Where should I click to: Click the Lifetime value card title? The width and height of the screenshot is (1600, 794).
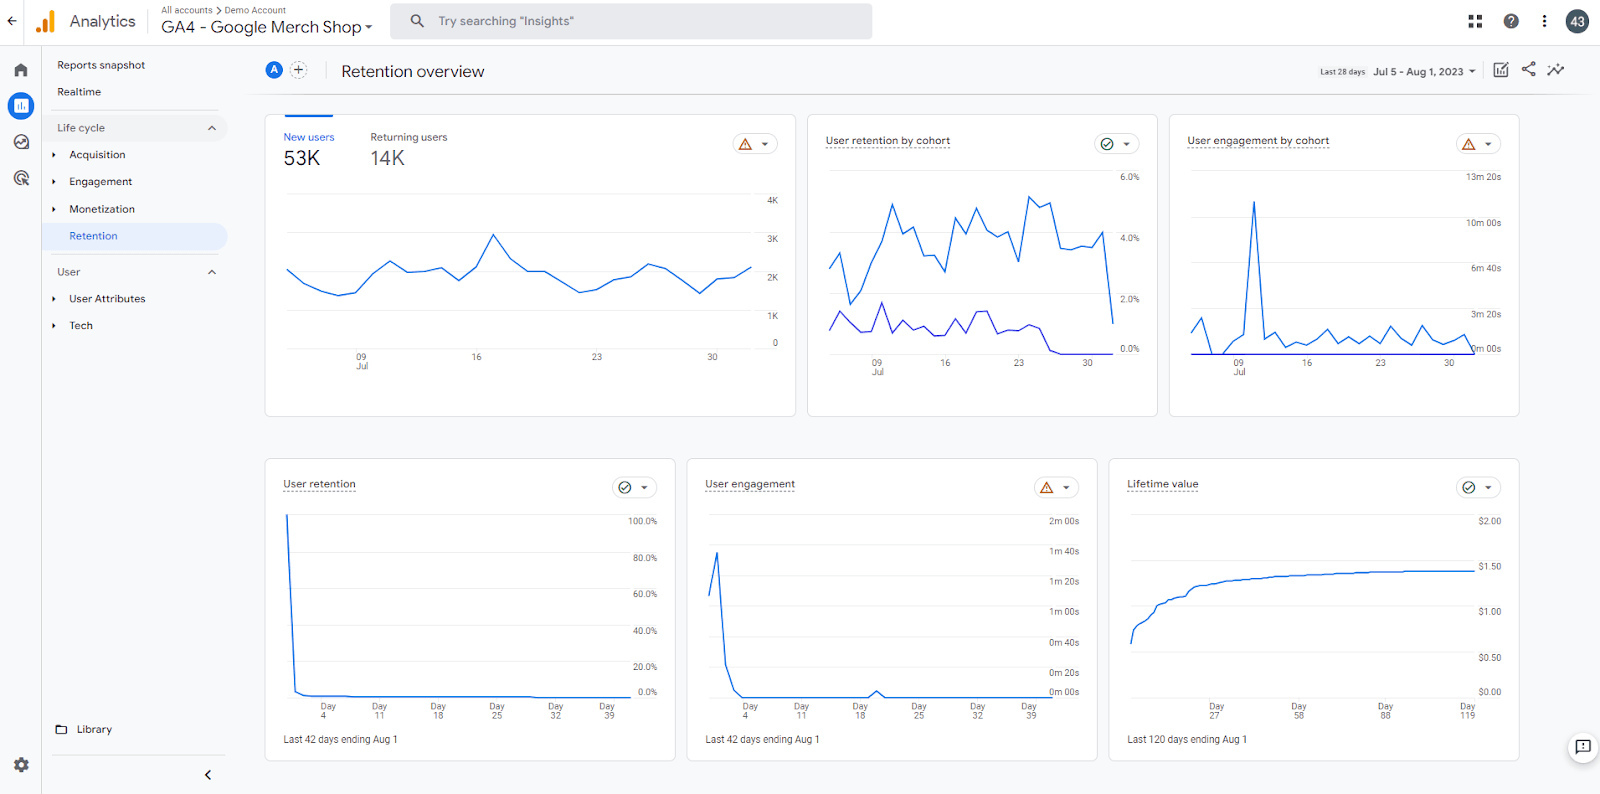pos(1162,484)
